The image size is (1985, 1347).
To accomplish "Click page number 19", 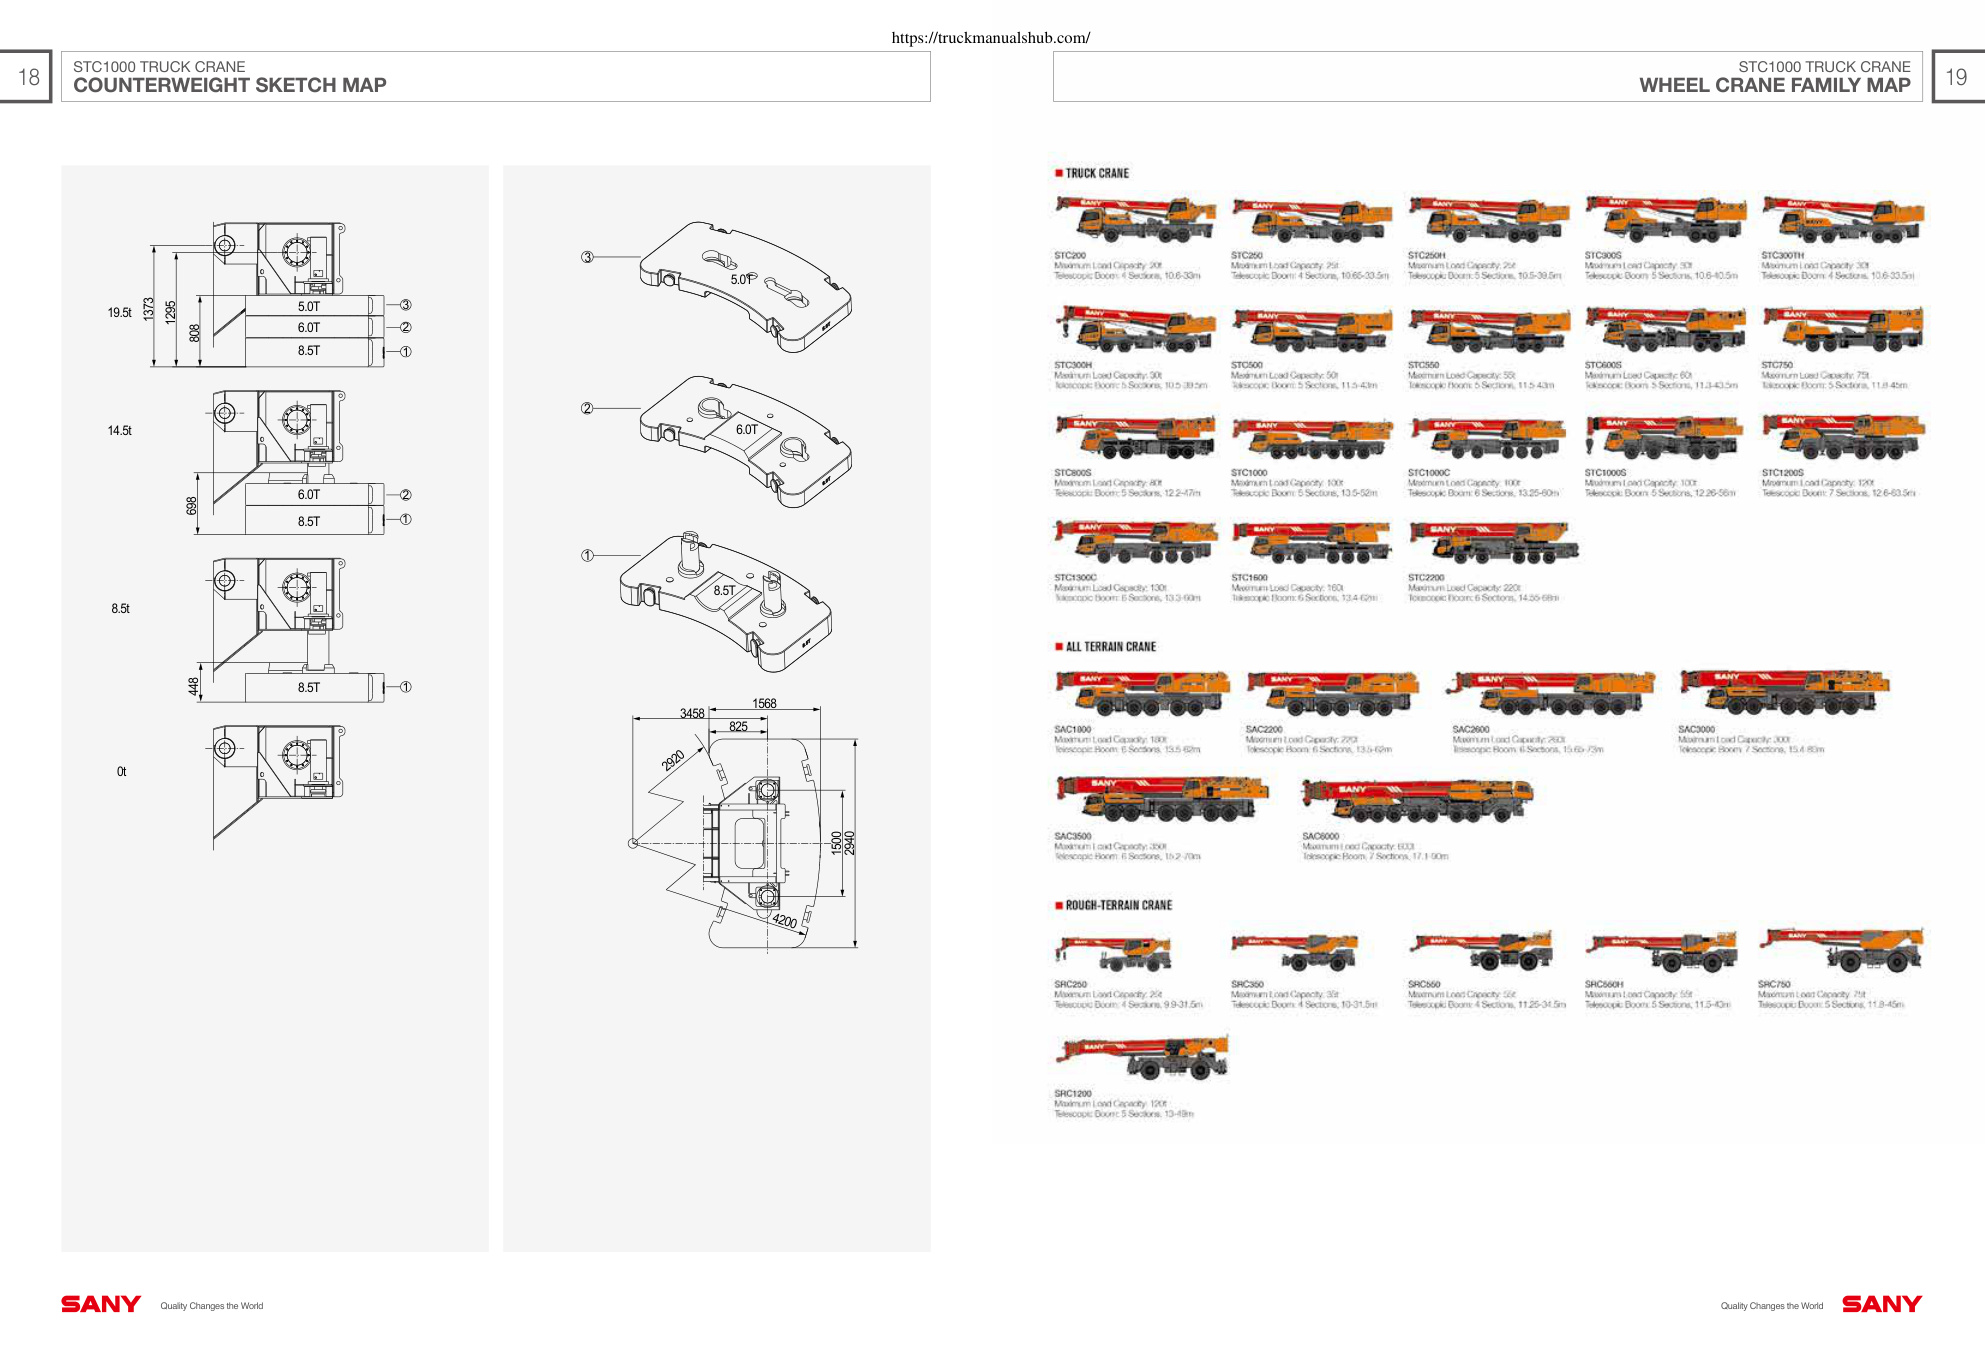I will 1956,77.
